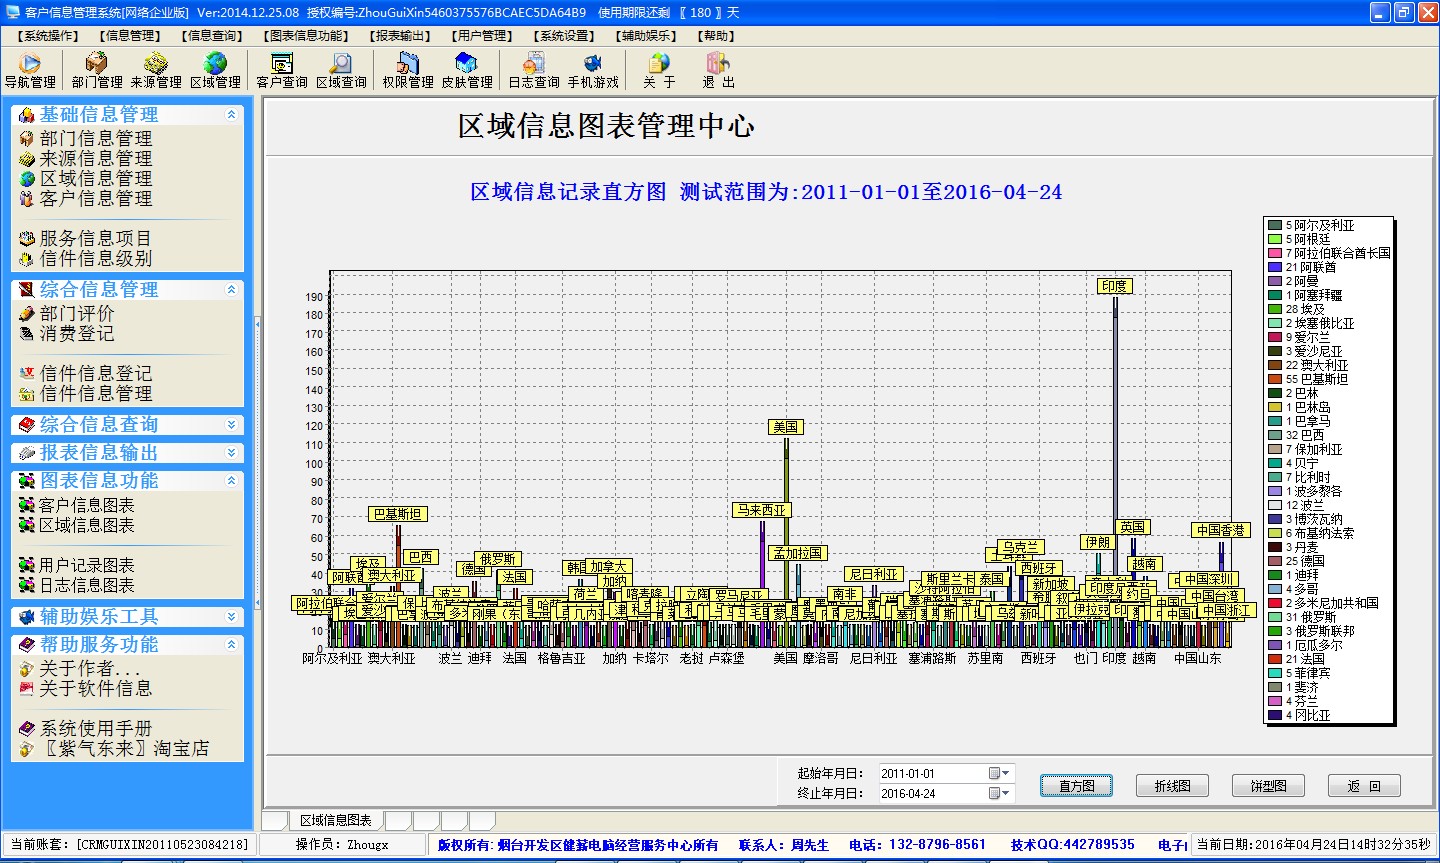Open 客户查询 toolbar icon

[x=281, y=70]
